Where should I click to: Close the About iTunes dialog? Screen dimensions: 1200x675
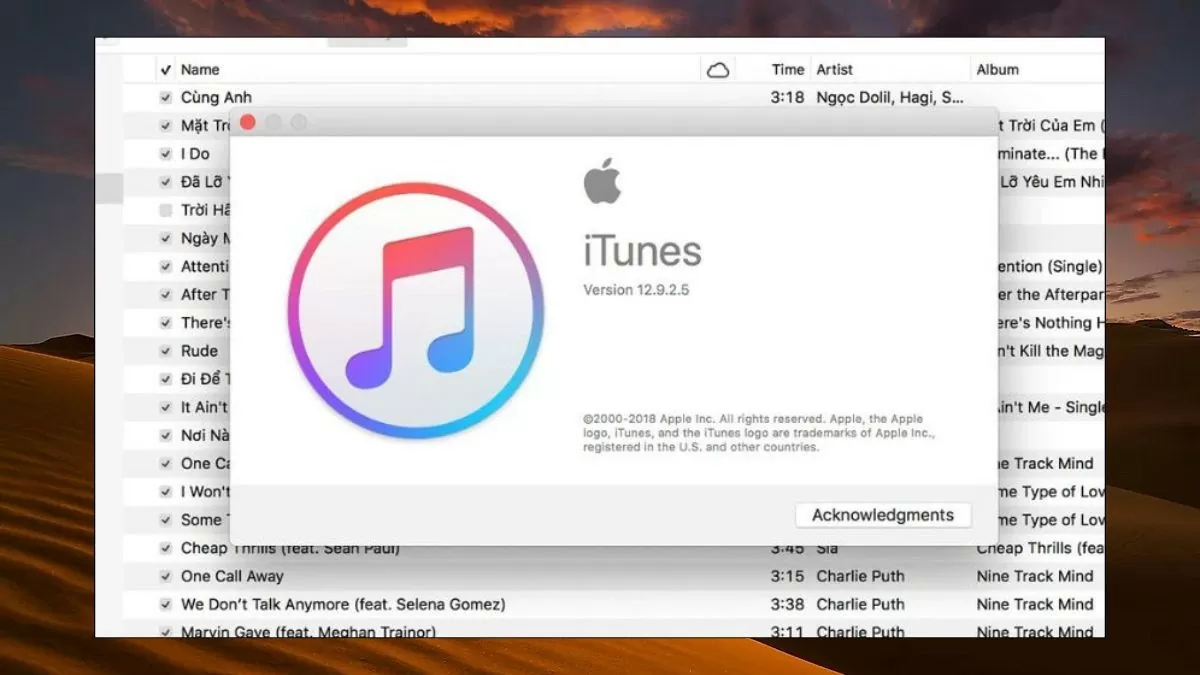pyautogui.click(x=248, y=122)
